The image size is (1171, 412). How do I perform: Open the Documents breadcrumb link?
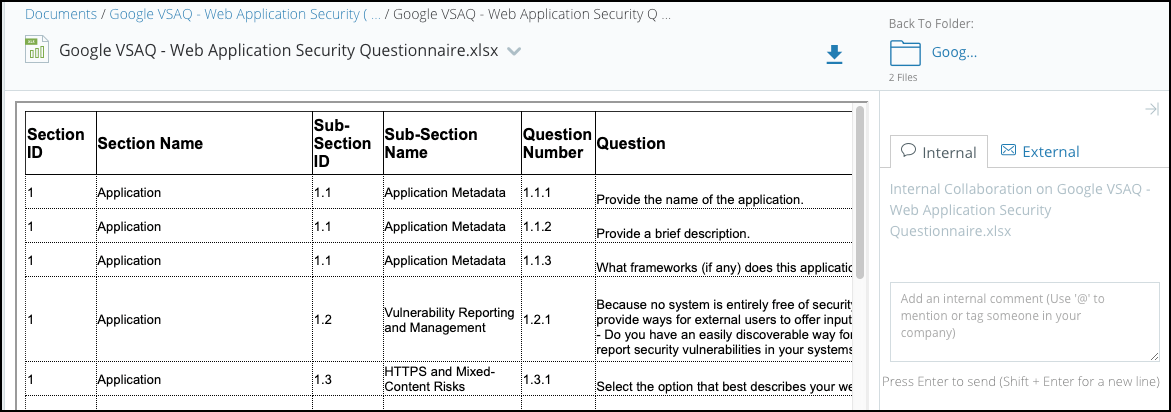click(60, 15)
